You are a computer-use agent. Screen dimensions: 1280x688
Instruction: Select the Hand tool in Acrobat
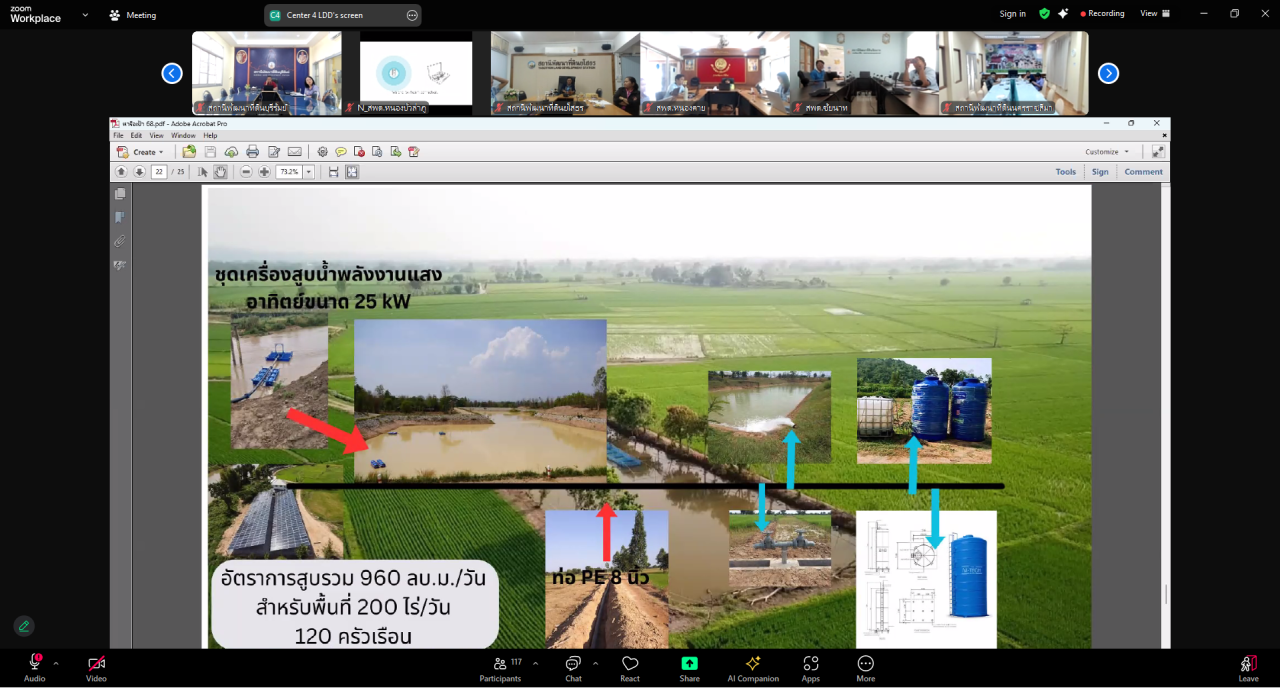(x=220, y=172)
